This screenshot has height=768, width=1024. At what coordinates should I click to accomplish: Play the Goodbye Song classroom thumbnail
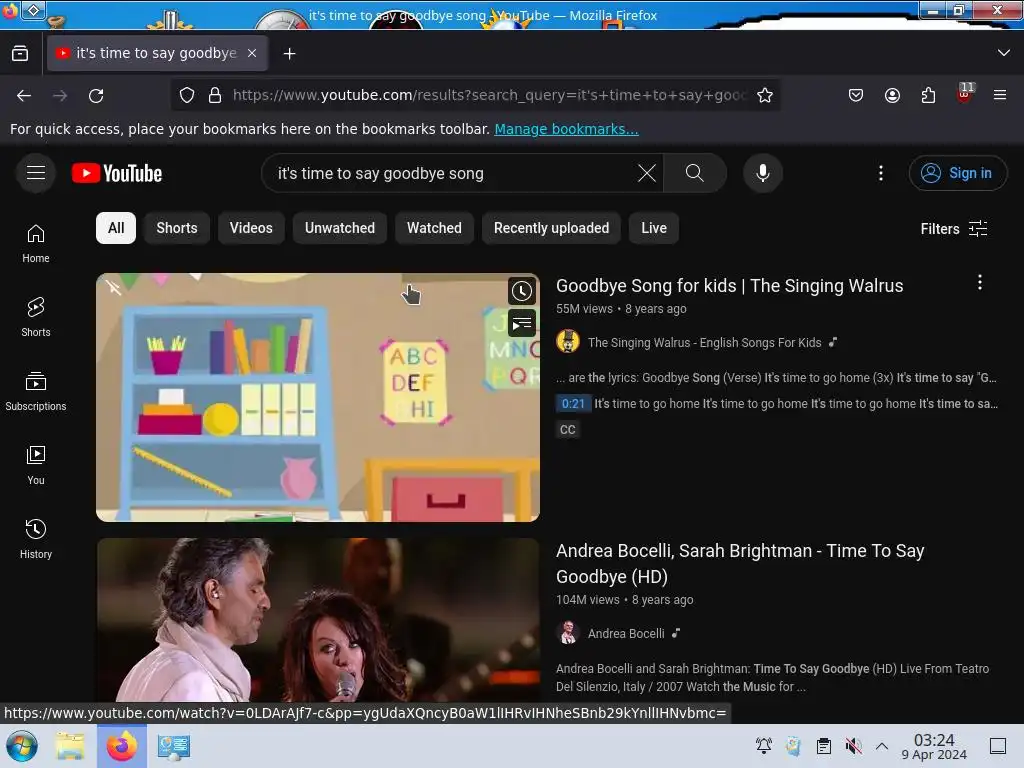318,397
